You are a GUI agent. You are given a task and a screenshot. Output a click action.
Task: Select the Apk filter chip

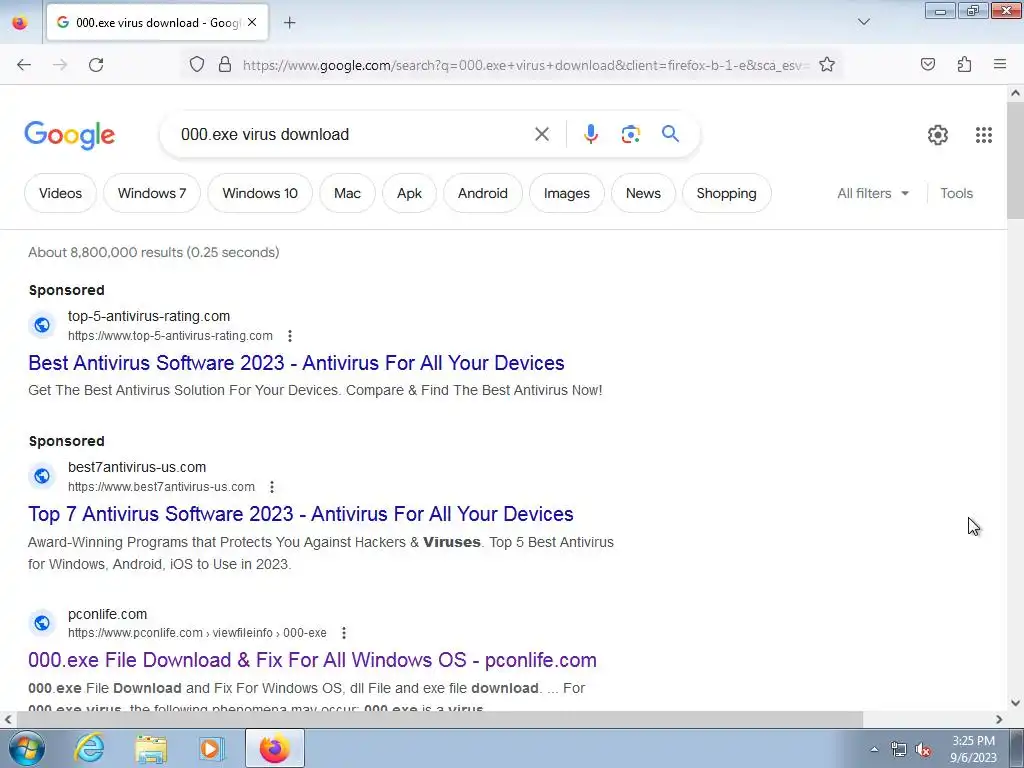(409, 193)
